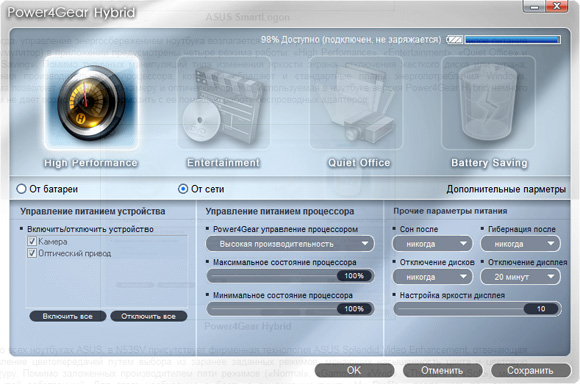
Task: Open the Высокая производительность dropdown
Action: [x=290, y=244]
